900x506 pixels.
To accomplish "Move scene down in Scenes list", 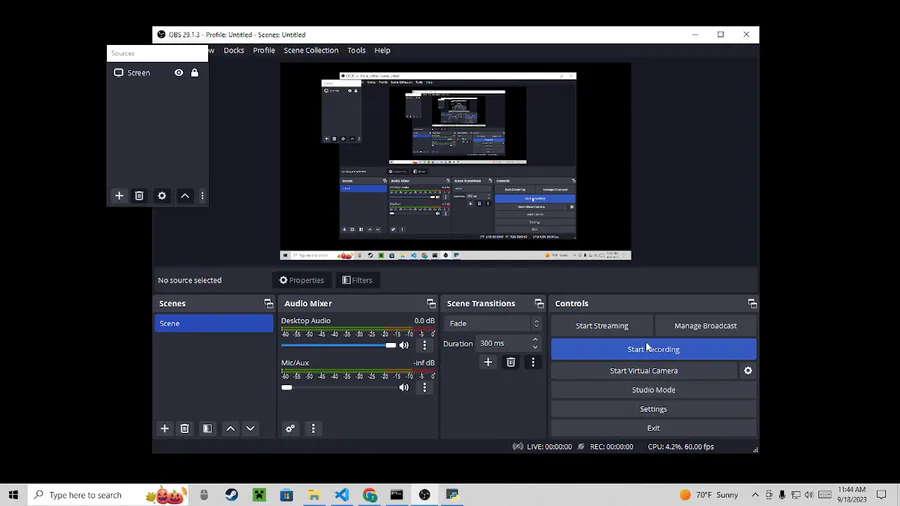I will tap(250, 429).
